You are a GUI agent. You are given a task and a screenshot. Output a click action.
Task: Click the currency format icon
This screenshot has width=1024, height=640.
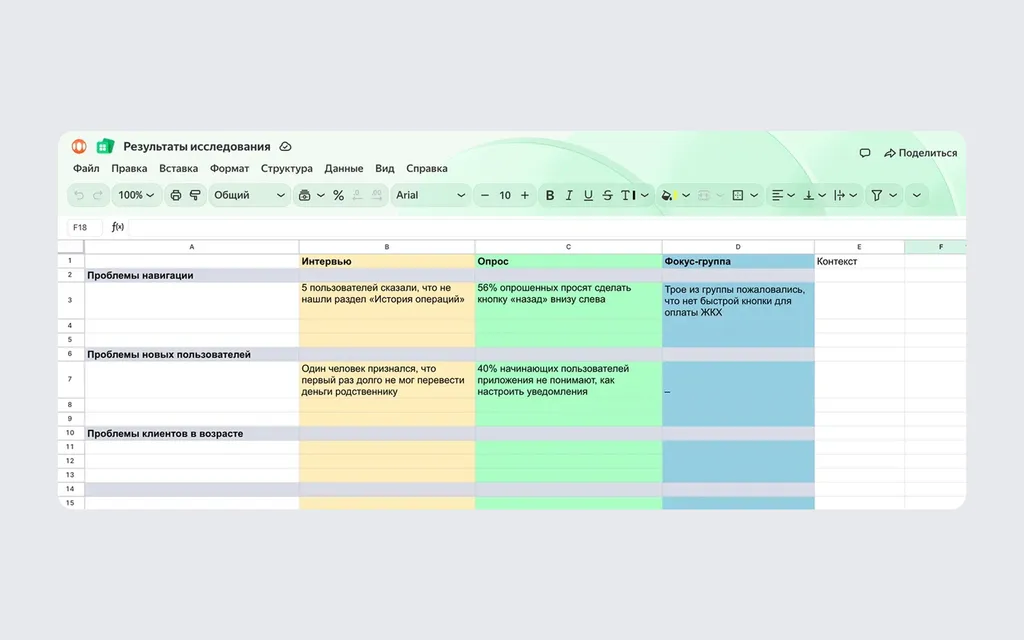304,195
